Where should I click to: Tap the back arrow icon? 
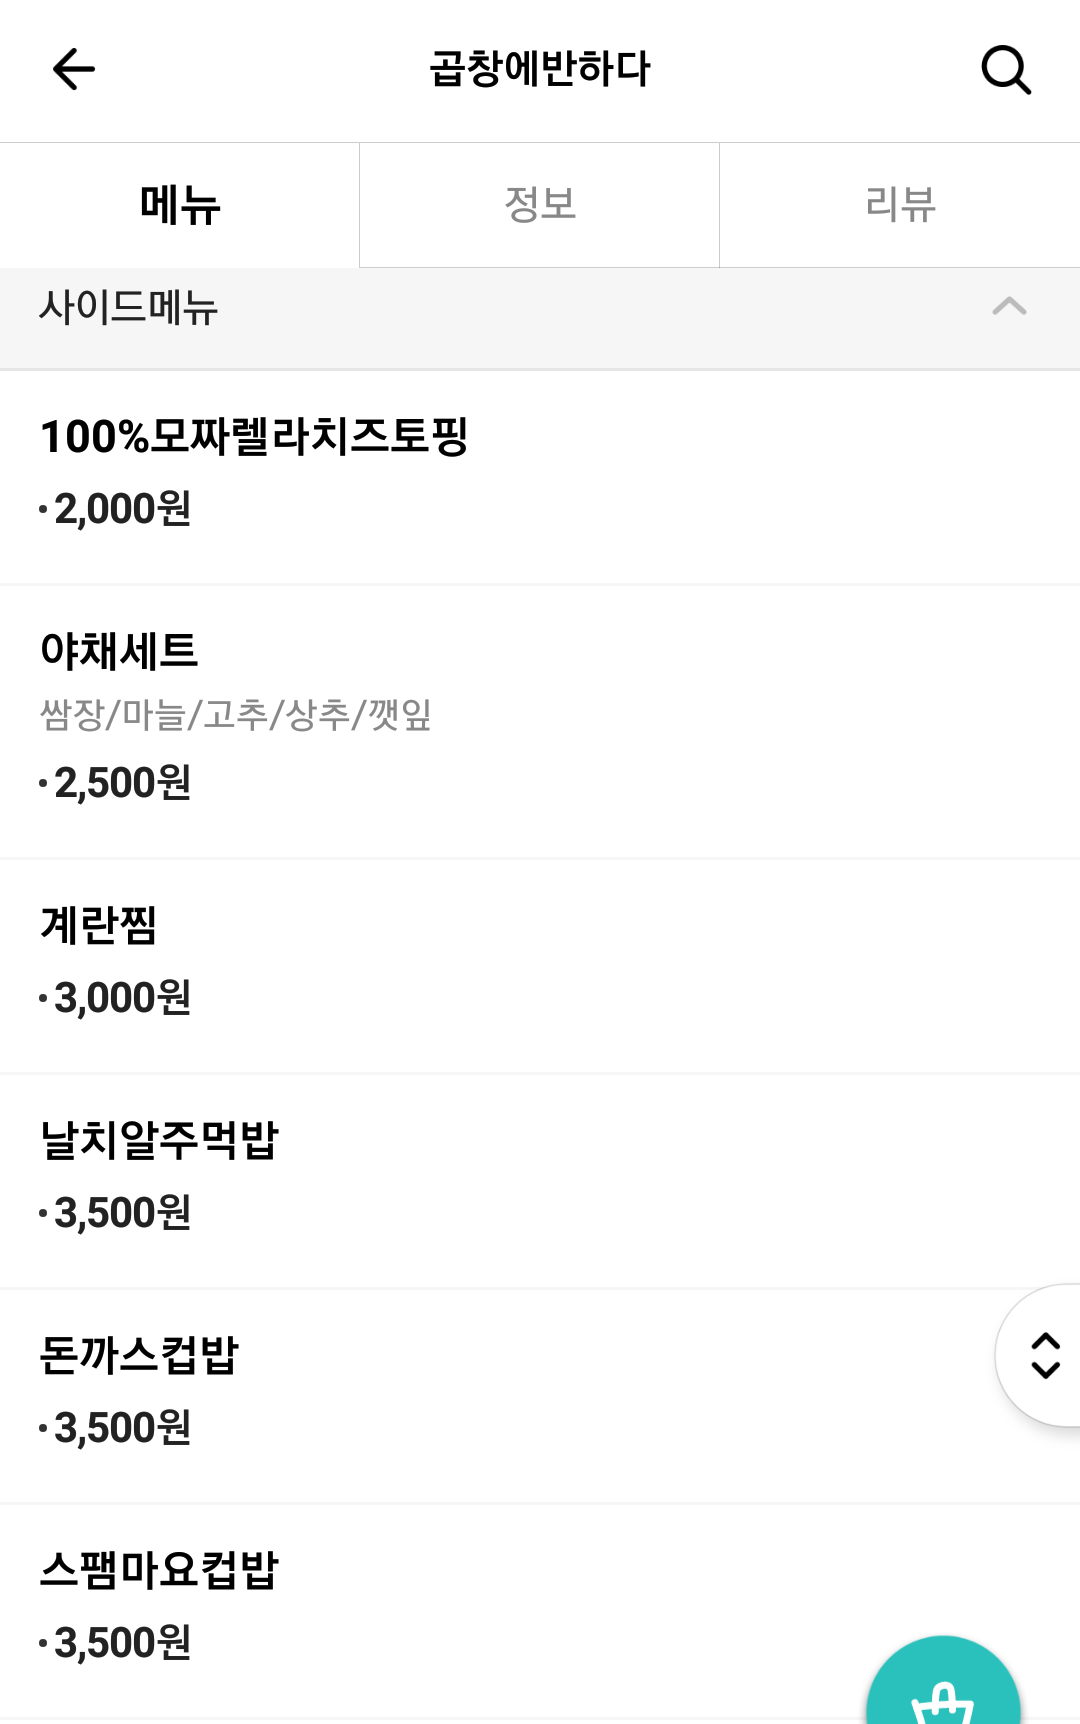point(73,70)
